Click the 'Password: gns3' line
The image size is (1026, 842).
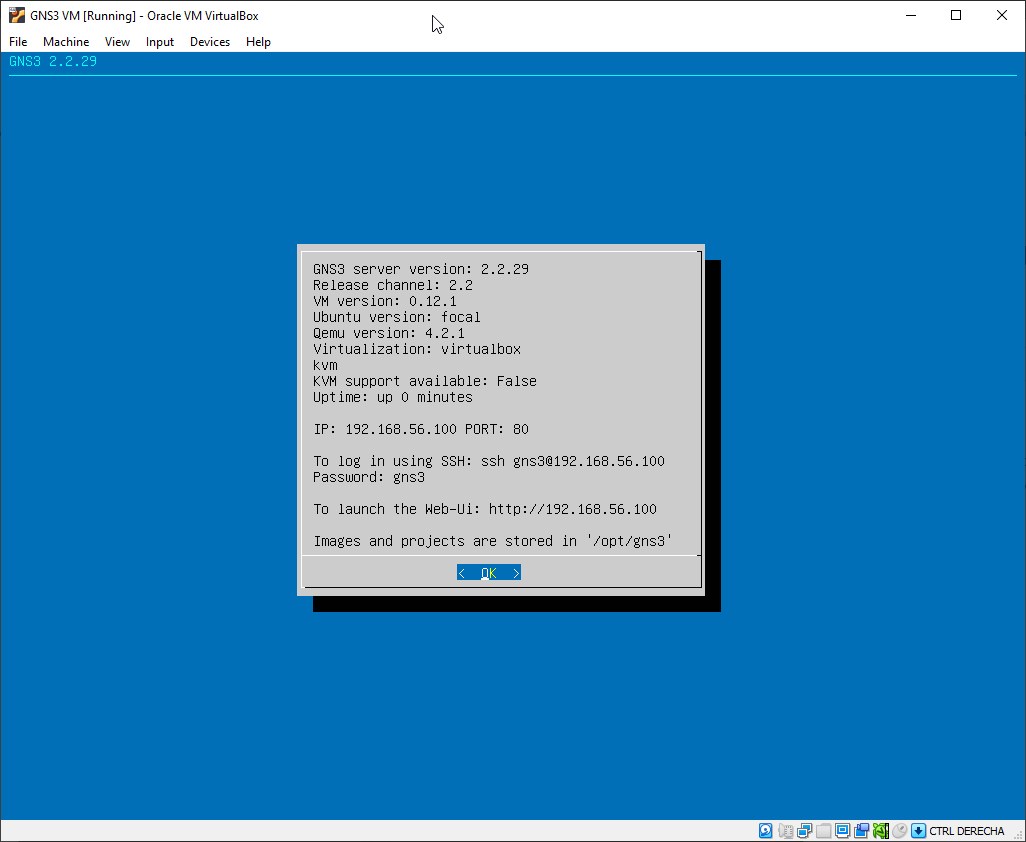tap(369, 477)
